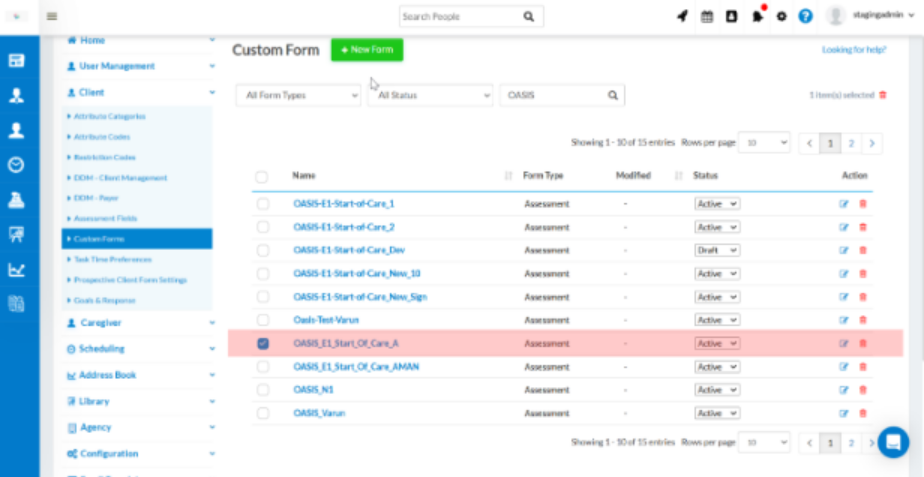Viewport: 924px width, 477px height.
Task: Delete selected items with red trash icon
Action: point(882,95)
